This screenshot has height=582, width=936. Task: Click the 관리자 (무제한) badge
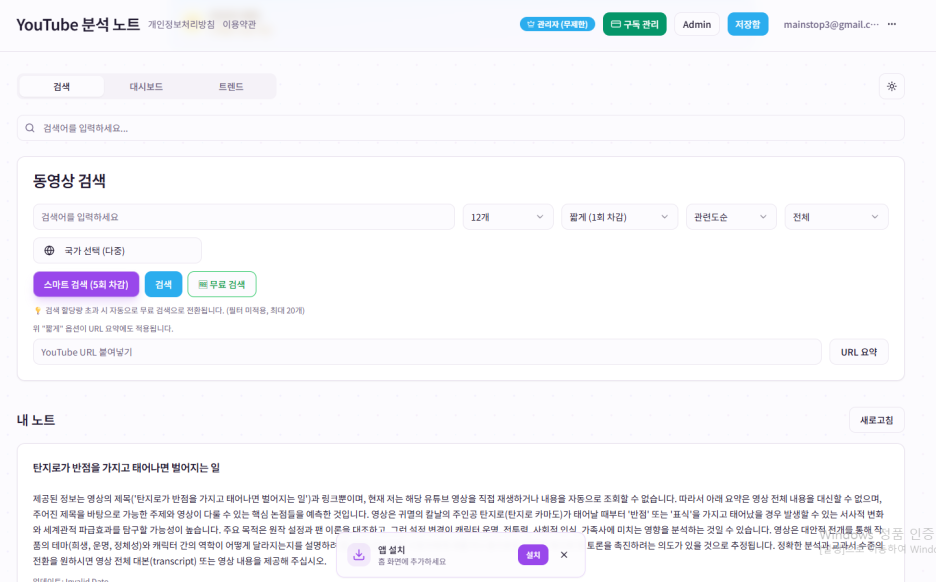pyautogui.click(x=557, y=24)
